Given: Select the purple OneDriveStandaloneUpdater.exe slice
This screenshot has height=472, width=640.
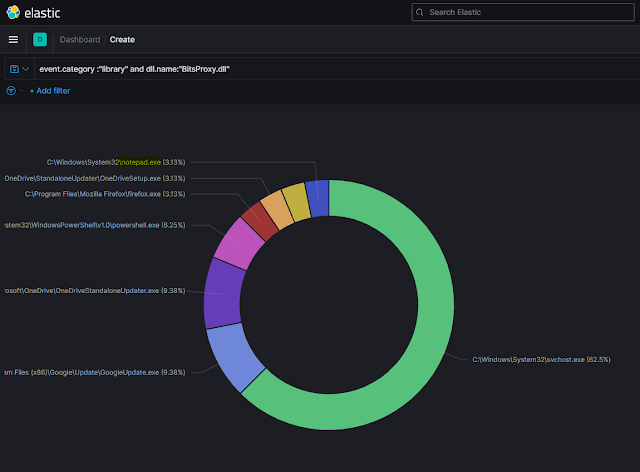Looking at the screenshot, I should click(x=220, y=294).
